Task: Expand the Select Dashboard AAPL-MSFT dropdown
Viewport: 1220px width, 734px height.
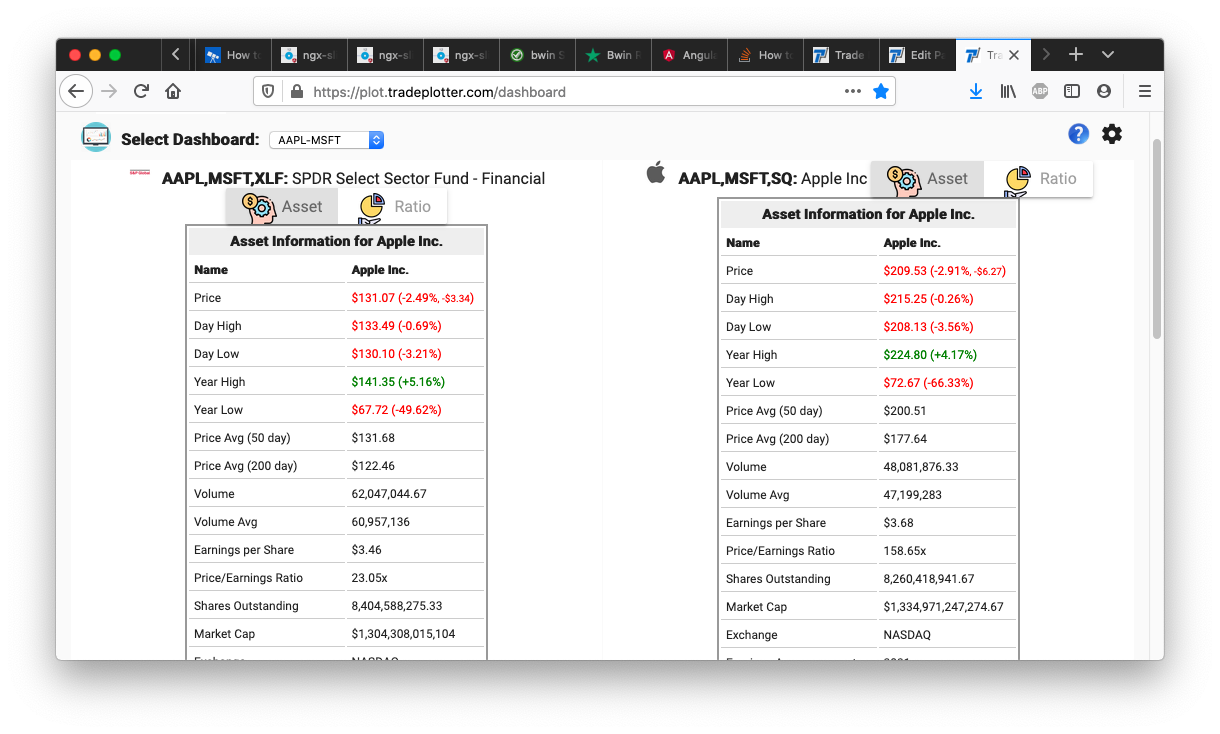Action: [x=326, y=140]
